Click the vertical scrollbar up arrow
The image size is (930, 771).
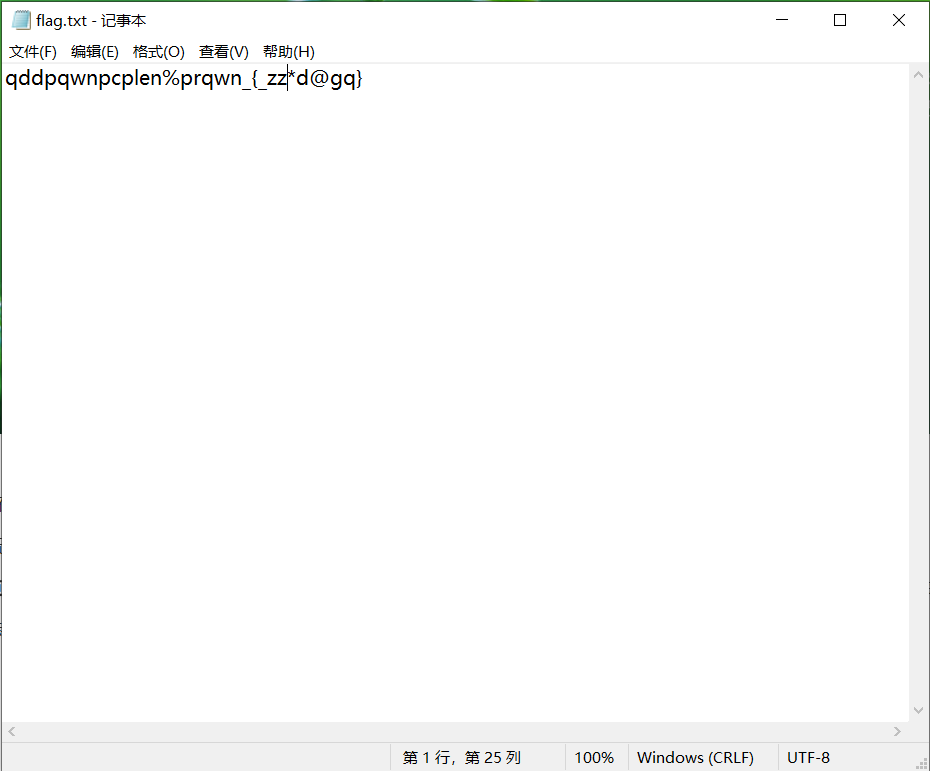pyautogui.click(x=919, y=75)
